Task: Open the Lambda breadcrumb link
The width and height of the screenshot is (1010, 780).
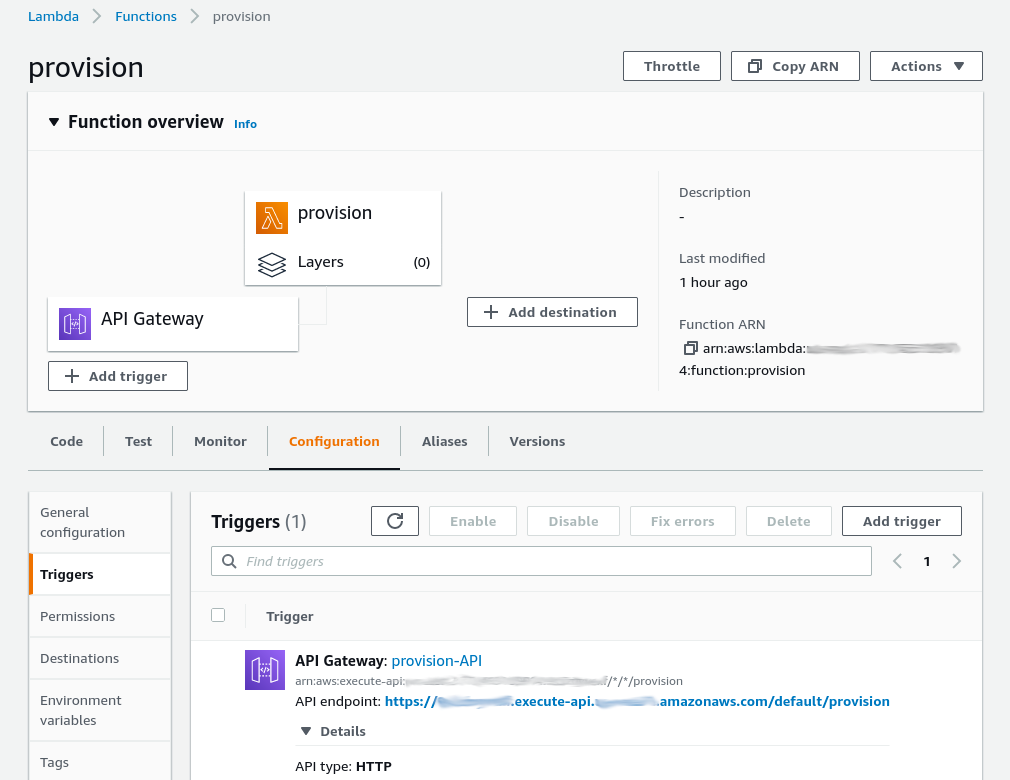Action: (53, 16)
